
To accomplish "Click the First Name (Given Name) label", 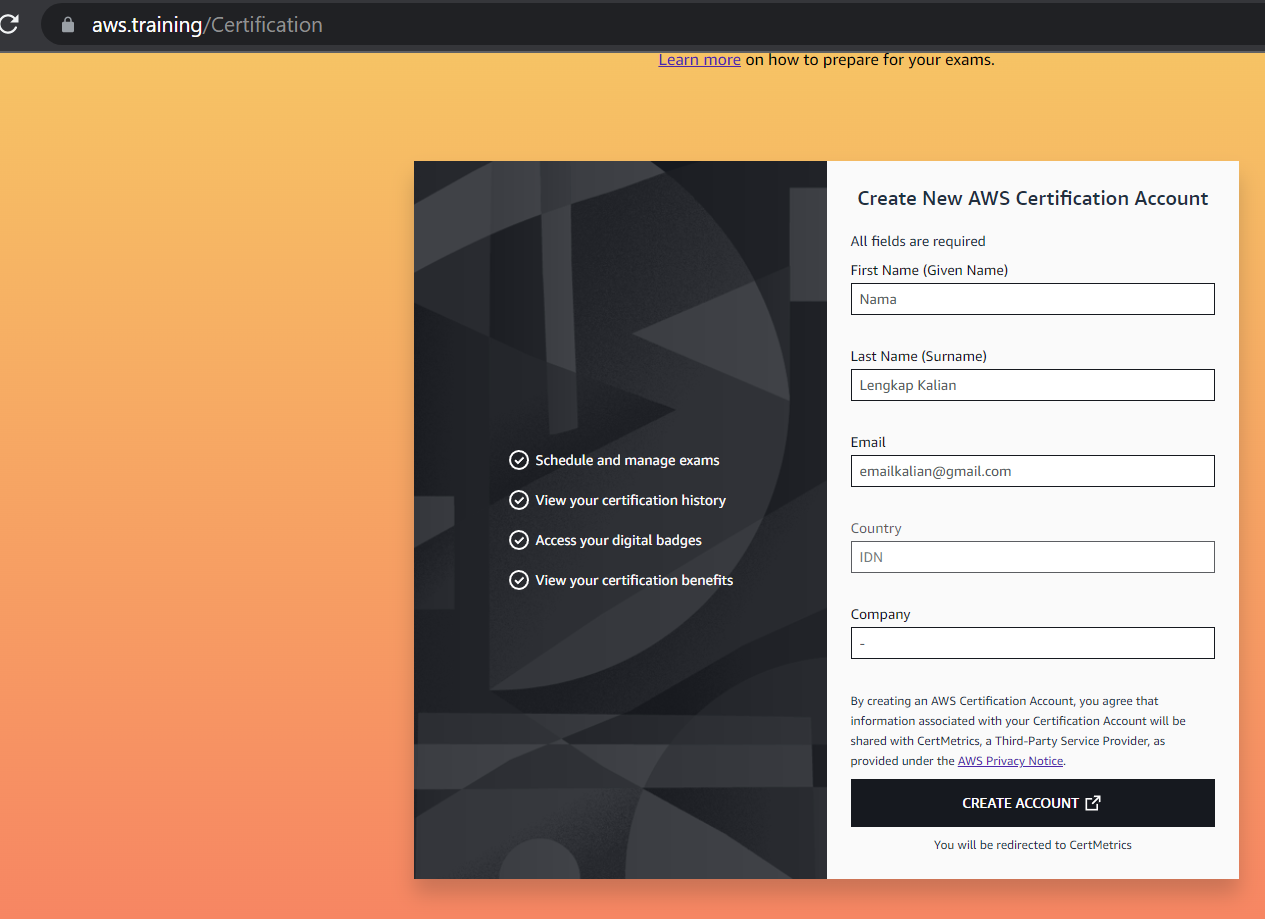I will pyautogui.click(x=929, y=270).
